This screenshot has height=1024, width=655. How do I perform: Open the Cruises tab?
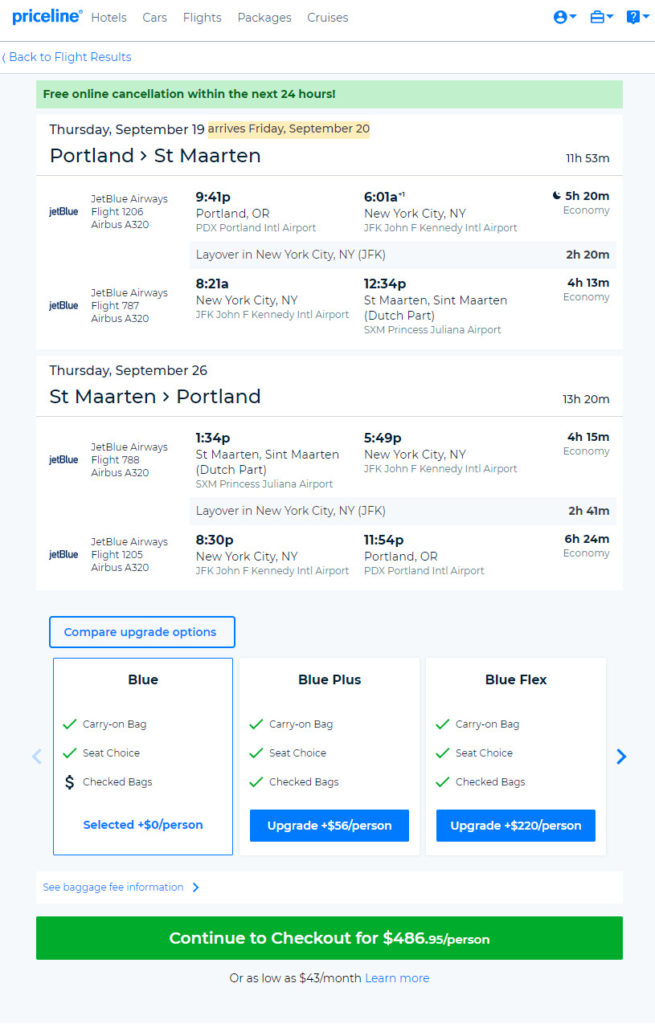327,18
